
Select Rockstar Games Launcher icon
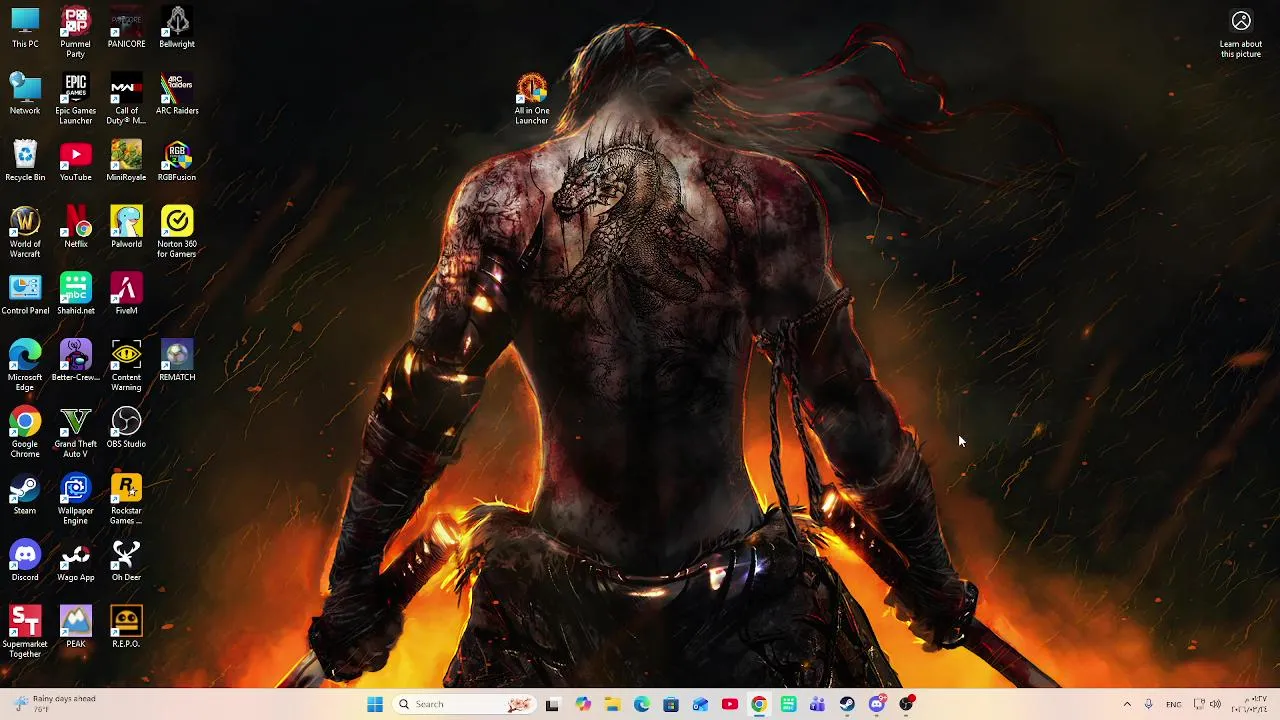[126, 500]
